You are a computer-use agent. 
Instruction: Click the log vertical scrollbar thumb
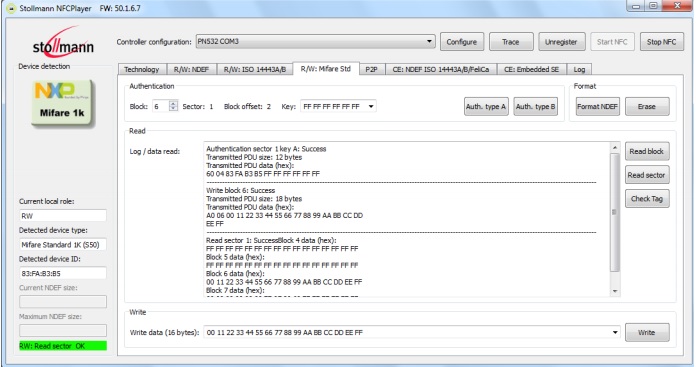(615, 212)
